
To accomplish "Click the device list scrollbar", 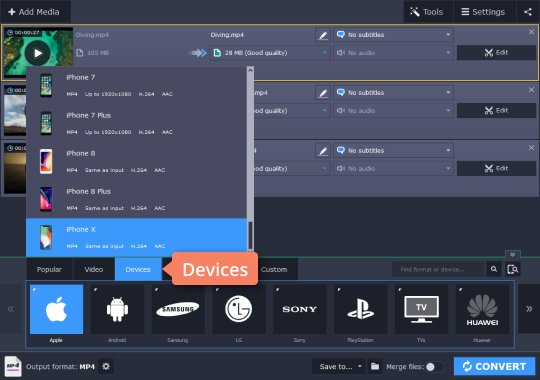I will (x=250, y=158).
